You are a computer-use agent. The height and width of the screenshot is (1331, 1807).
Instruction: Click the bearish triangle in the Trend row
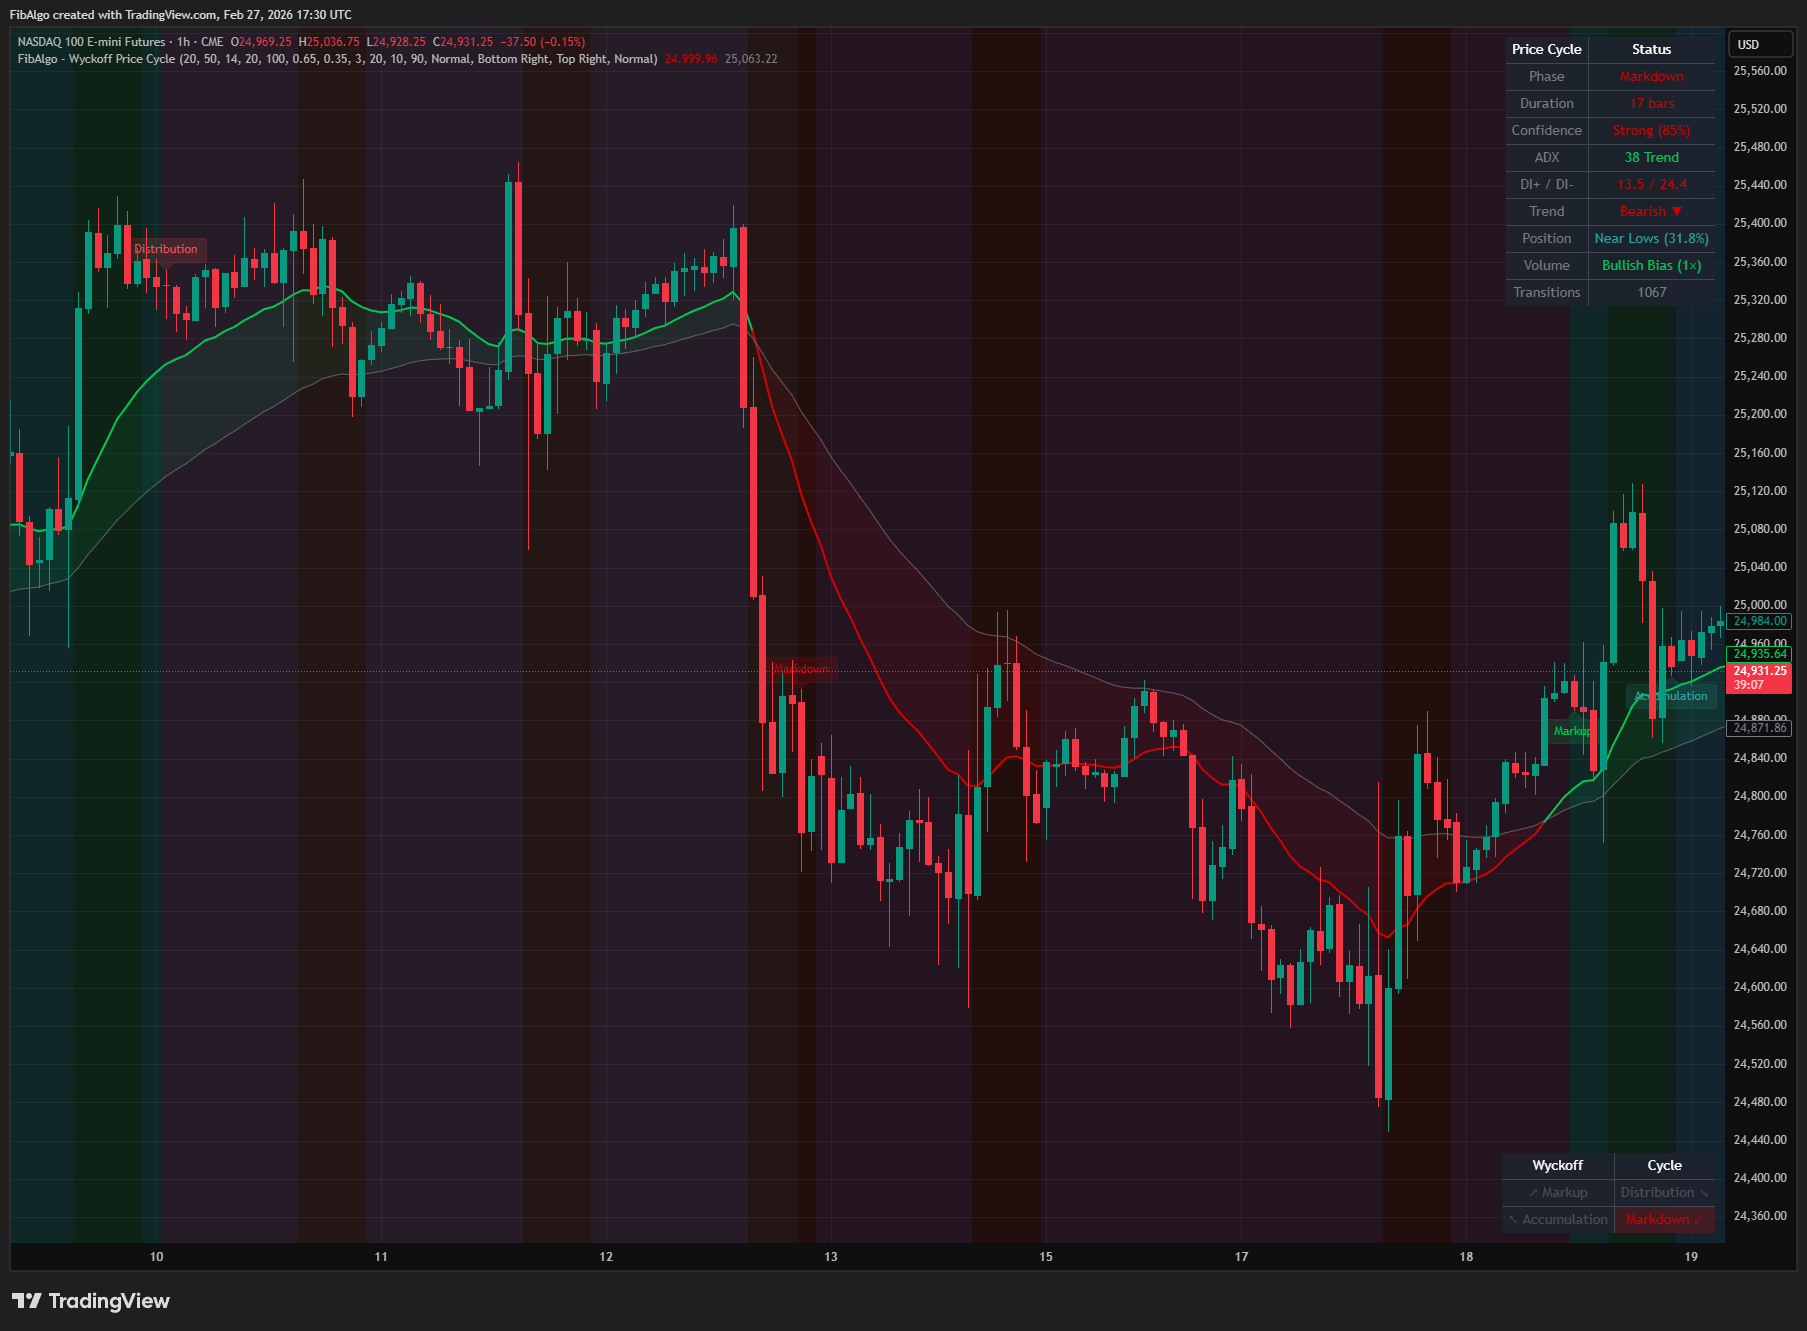point(1677,211)
